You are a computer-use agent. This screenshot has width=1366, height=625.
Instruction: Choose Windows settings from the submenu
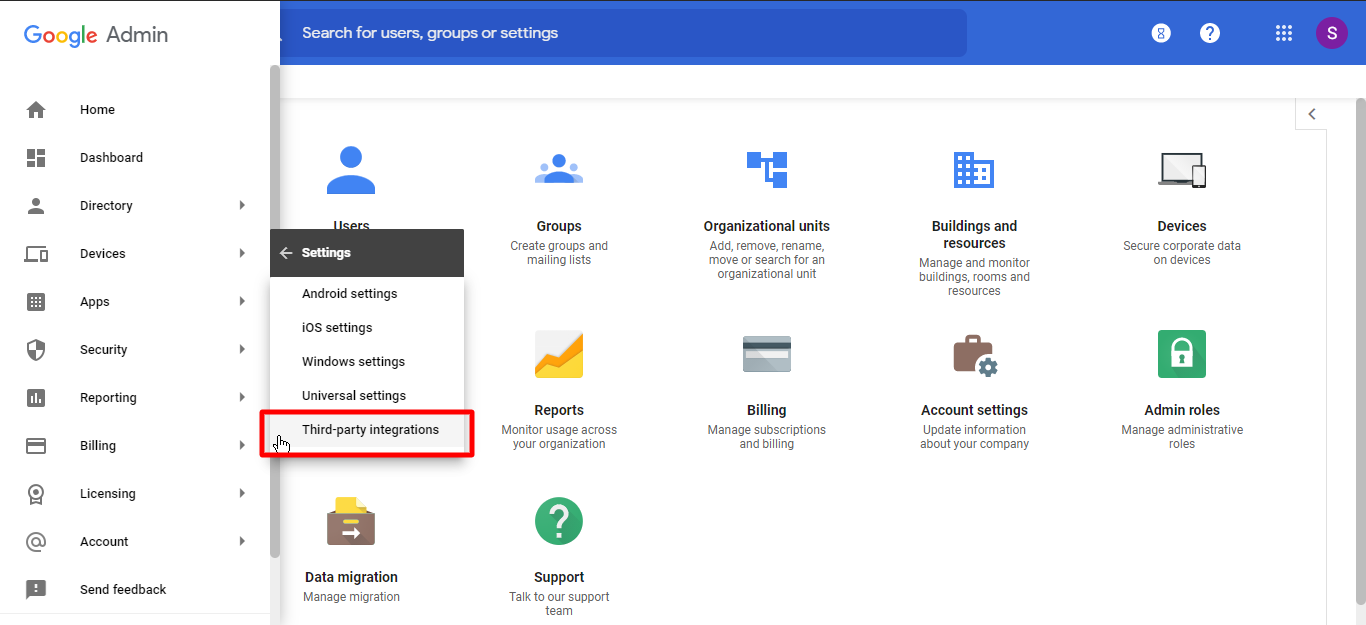(x=353, y=362)
